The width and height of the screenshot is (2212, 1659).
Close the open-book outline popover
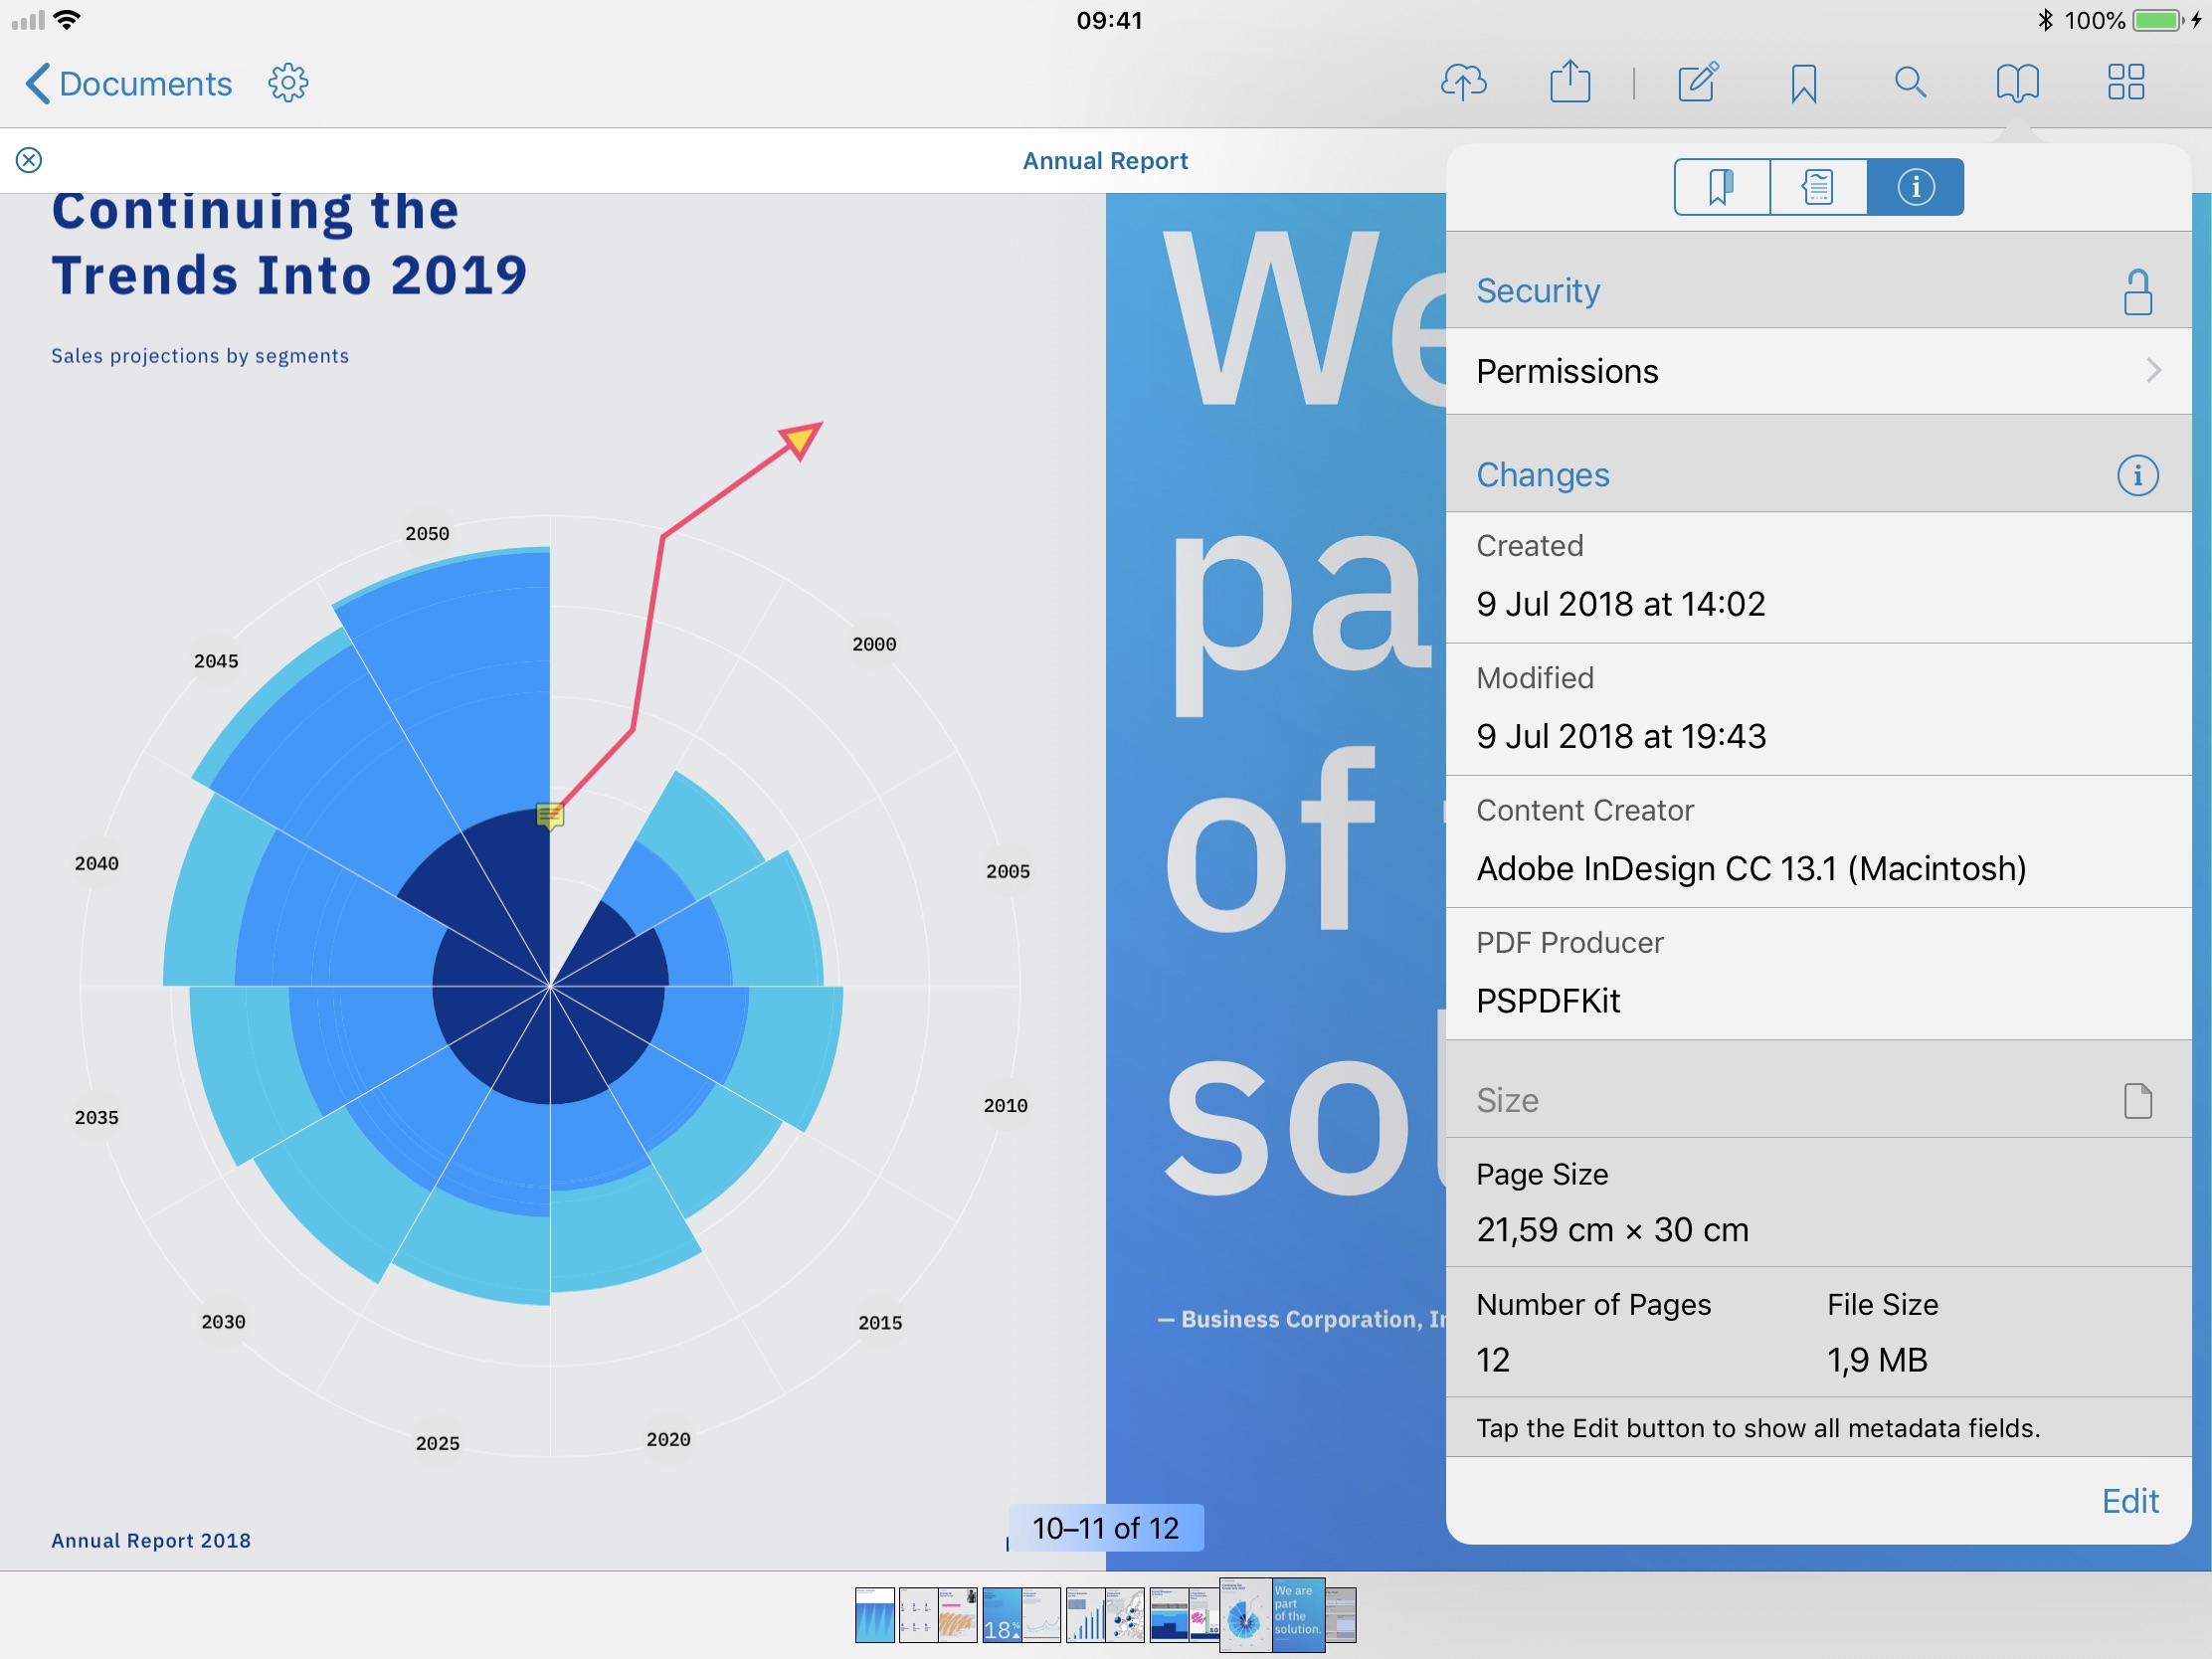(x=2017, y=82)
